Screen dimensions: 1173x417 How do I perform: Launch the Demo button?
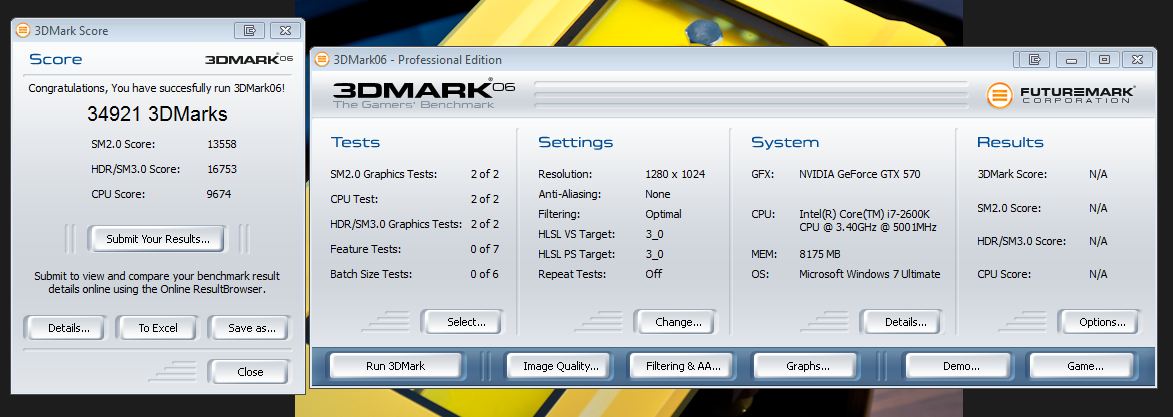[x=958, y=366]
